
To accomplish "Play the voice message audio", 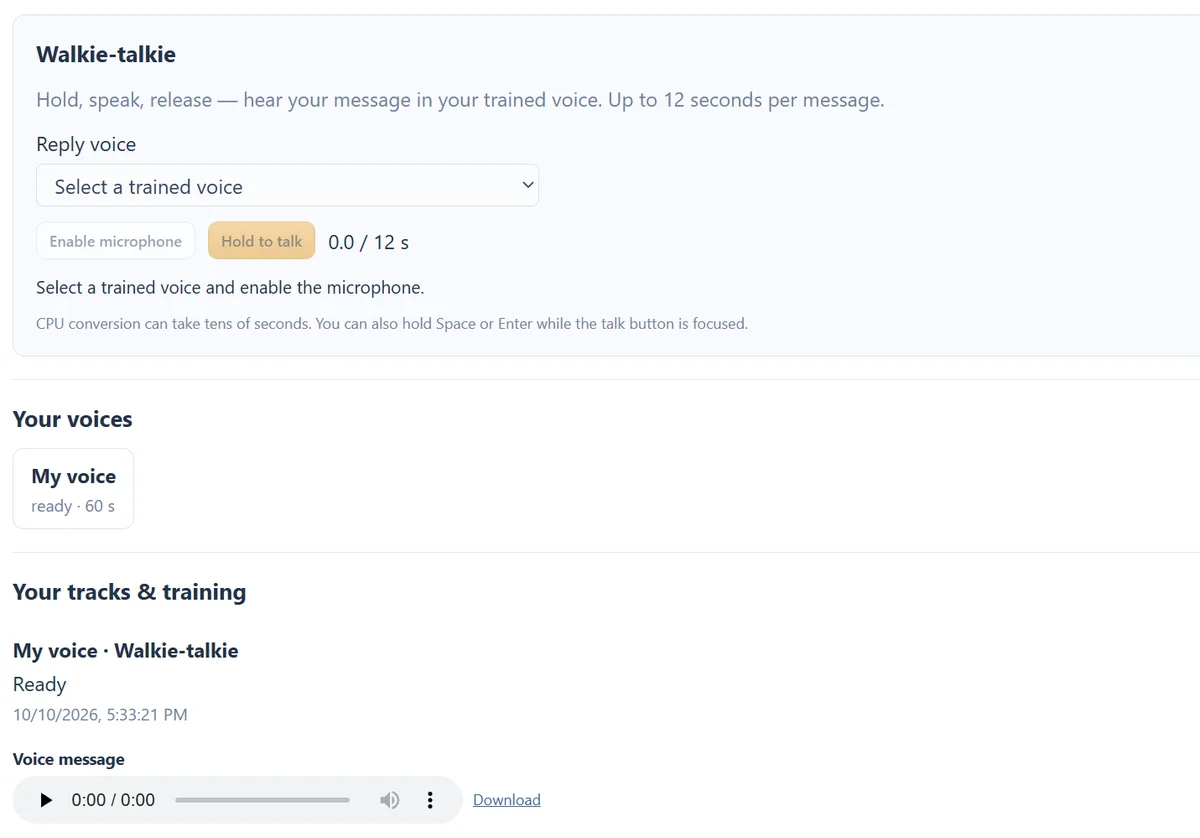I will pyautogui.click(x=46, y=800).
